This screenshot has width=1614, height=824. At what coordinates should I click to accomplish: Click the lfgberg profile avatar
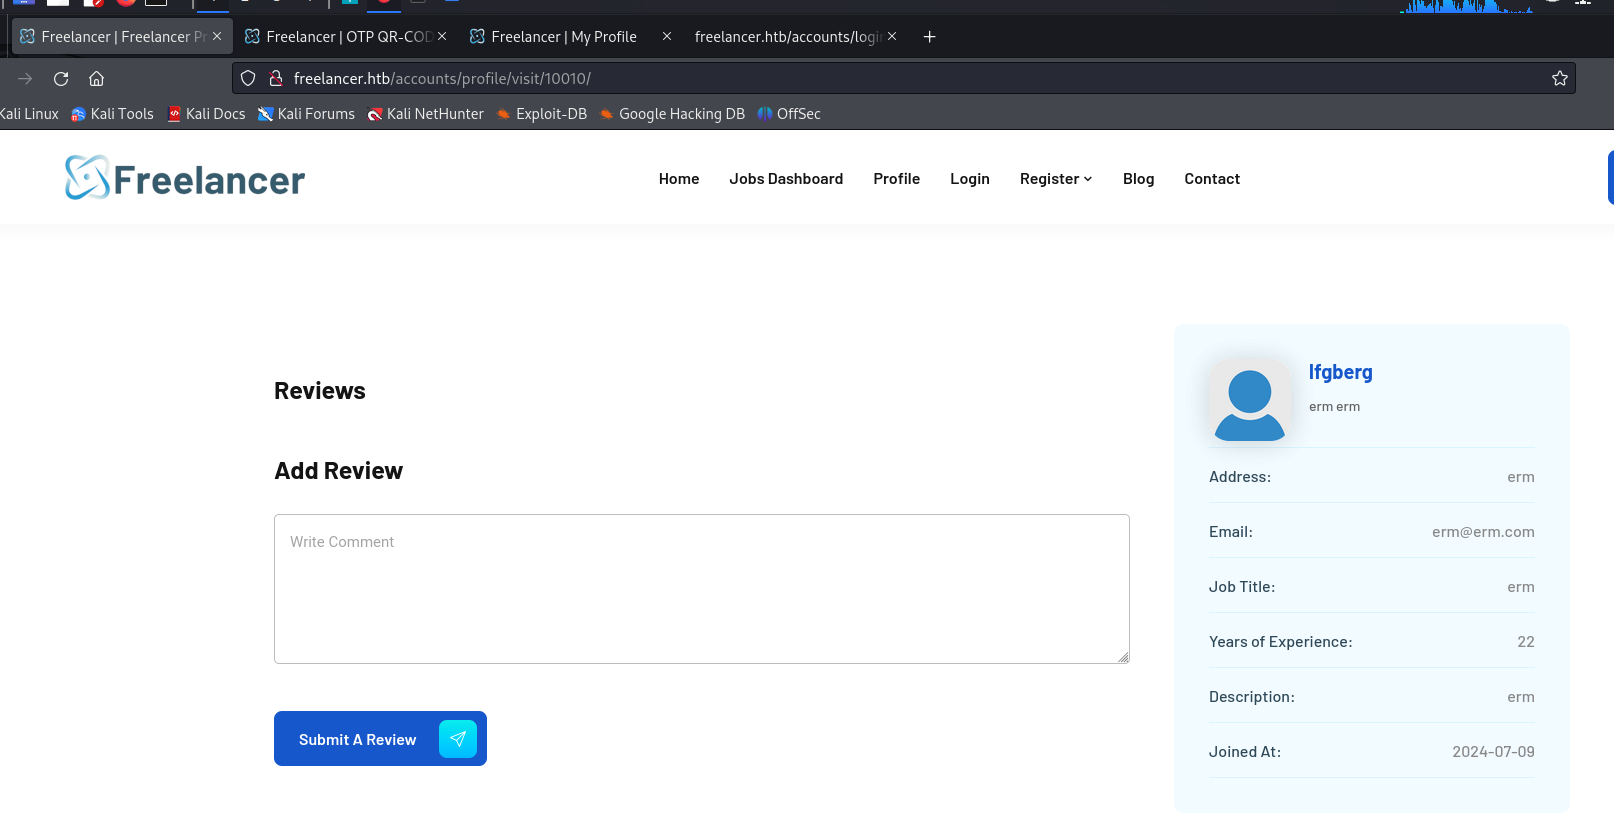point(1249,401)
